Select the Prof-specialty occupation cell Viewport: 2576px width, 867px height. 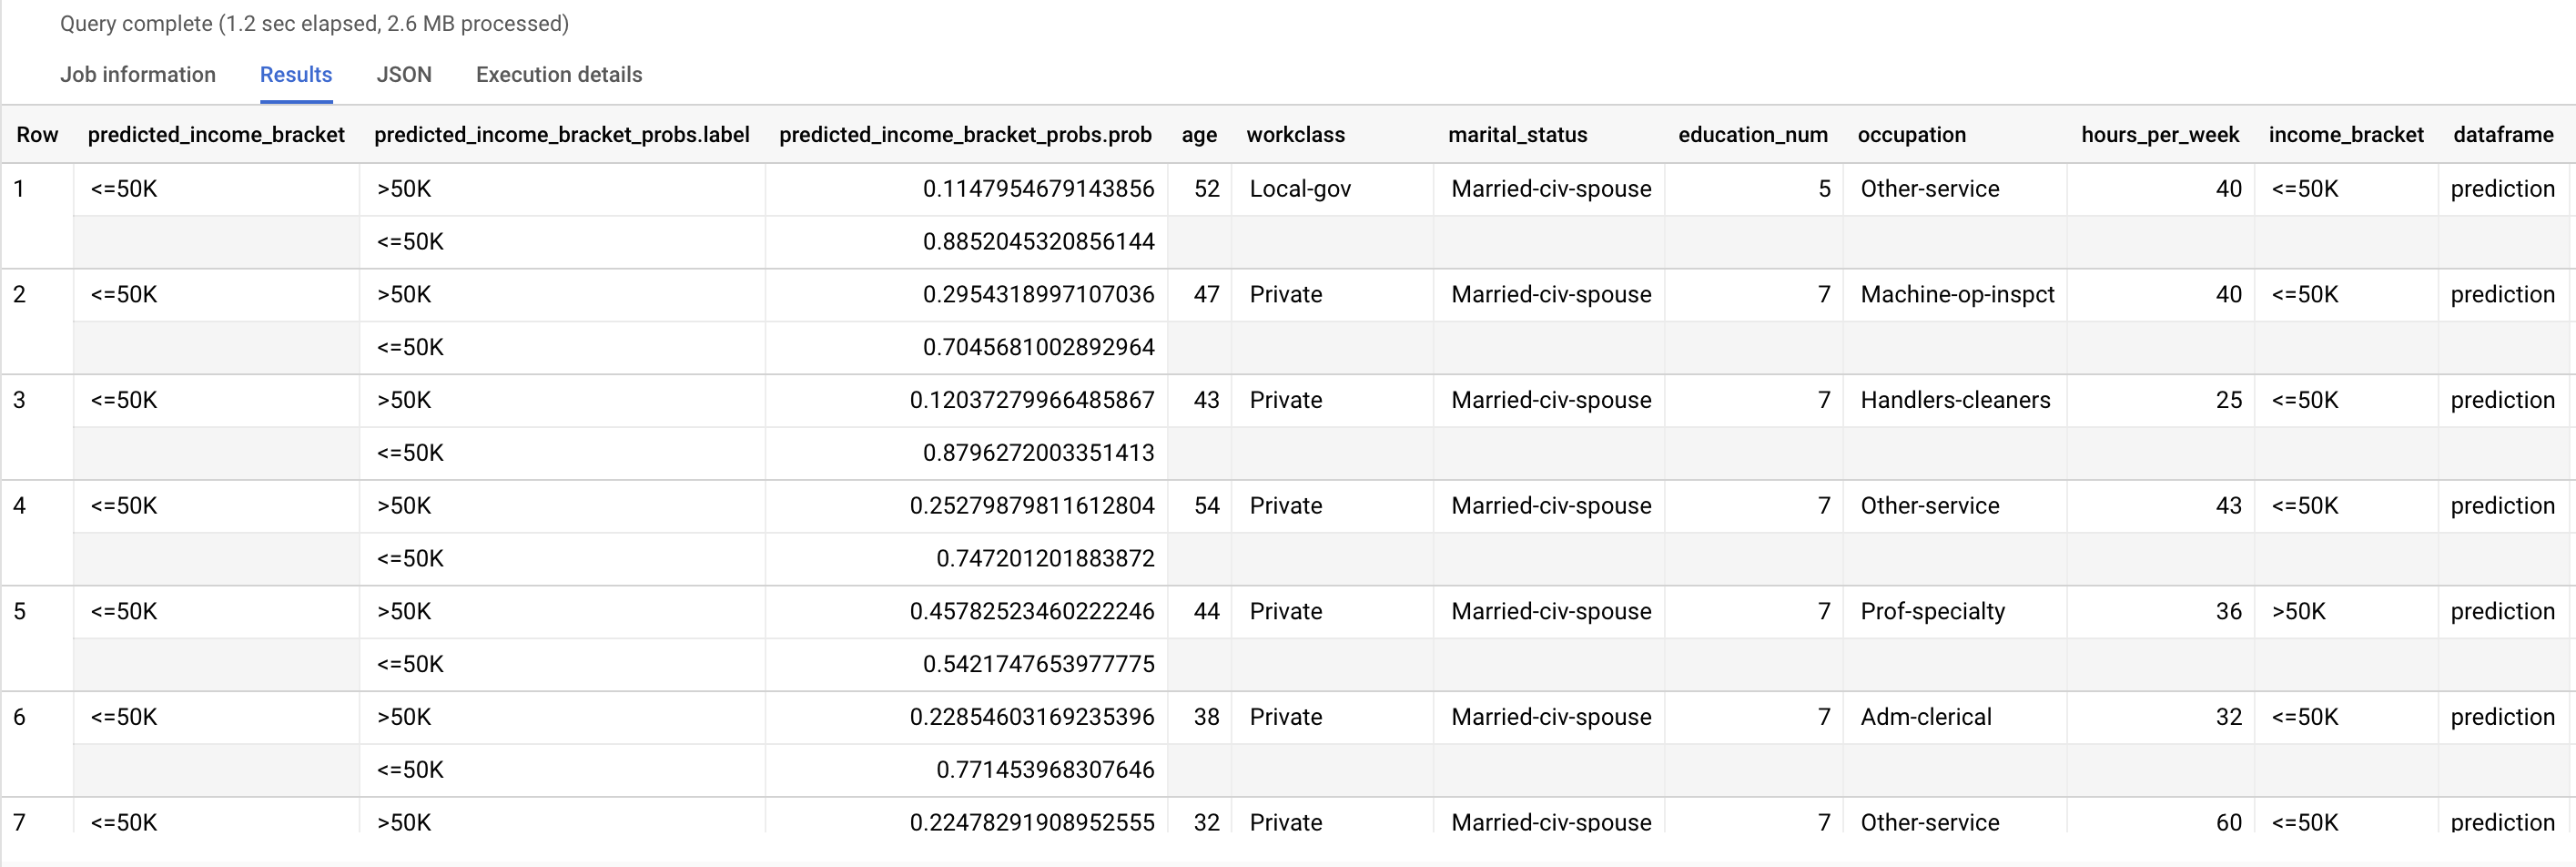tap(1932, 612)
